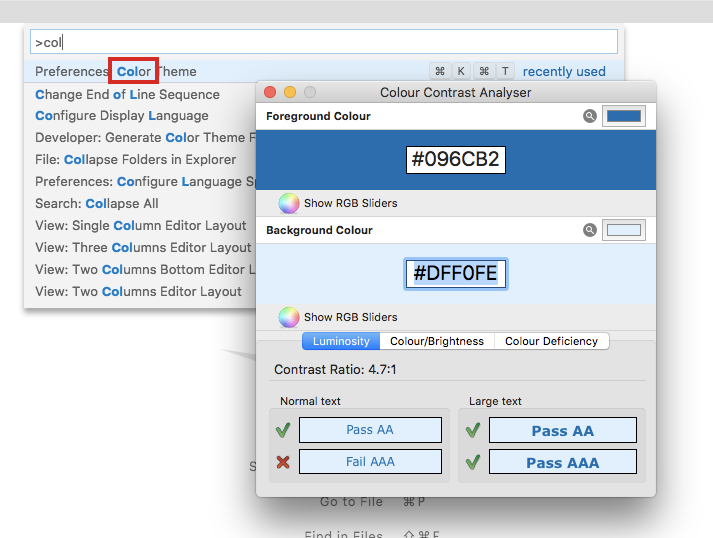The image size is (713, 538).
Task: Click the foreground colour eyedropper magnifier icon
Action: pyautogui.click(x=590, y=116)
